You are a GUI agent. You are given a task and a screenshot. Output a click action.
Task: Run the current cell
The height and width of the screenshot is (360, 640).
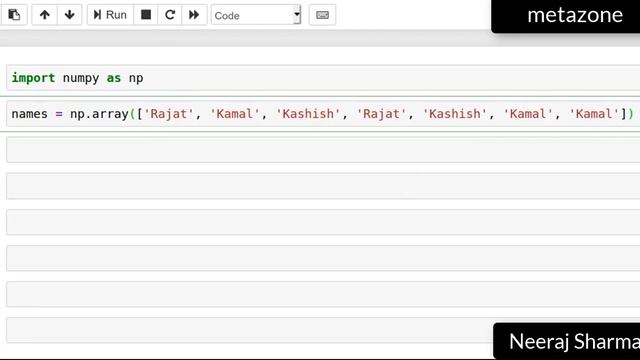tap(110, 15)
